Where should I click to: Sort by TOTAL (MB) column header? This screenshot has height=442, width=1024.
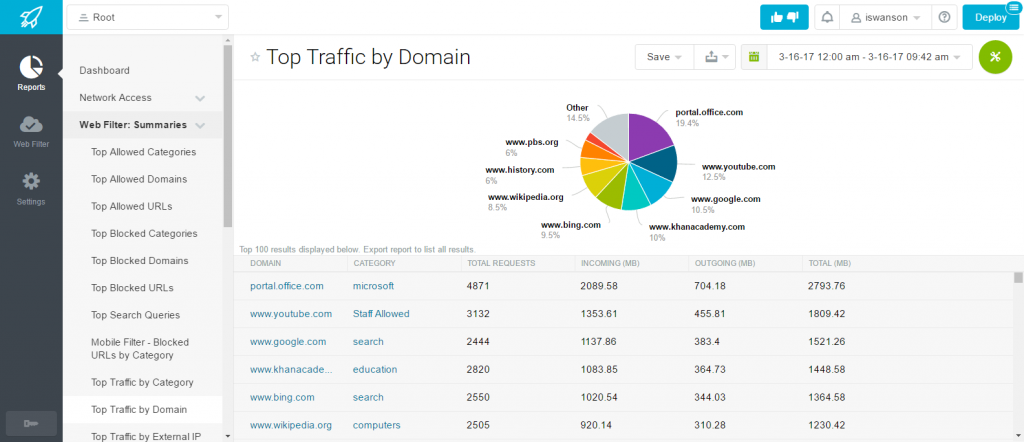829,264
